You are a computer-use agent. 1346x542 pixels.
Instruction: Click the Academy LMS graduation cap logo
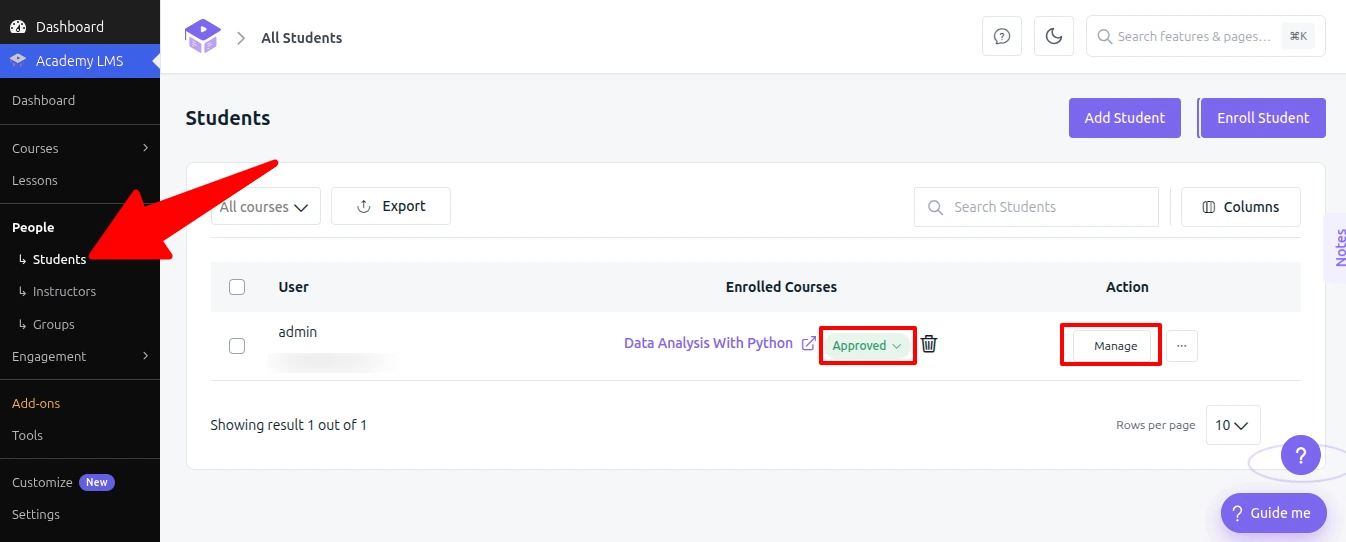click(202, 37)
